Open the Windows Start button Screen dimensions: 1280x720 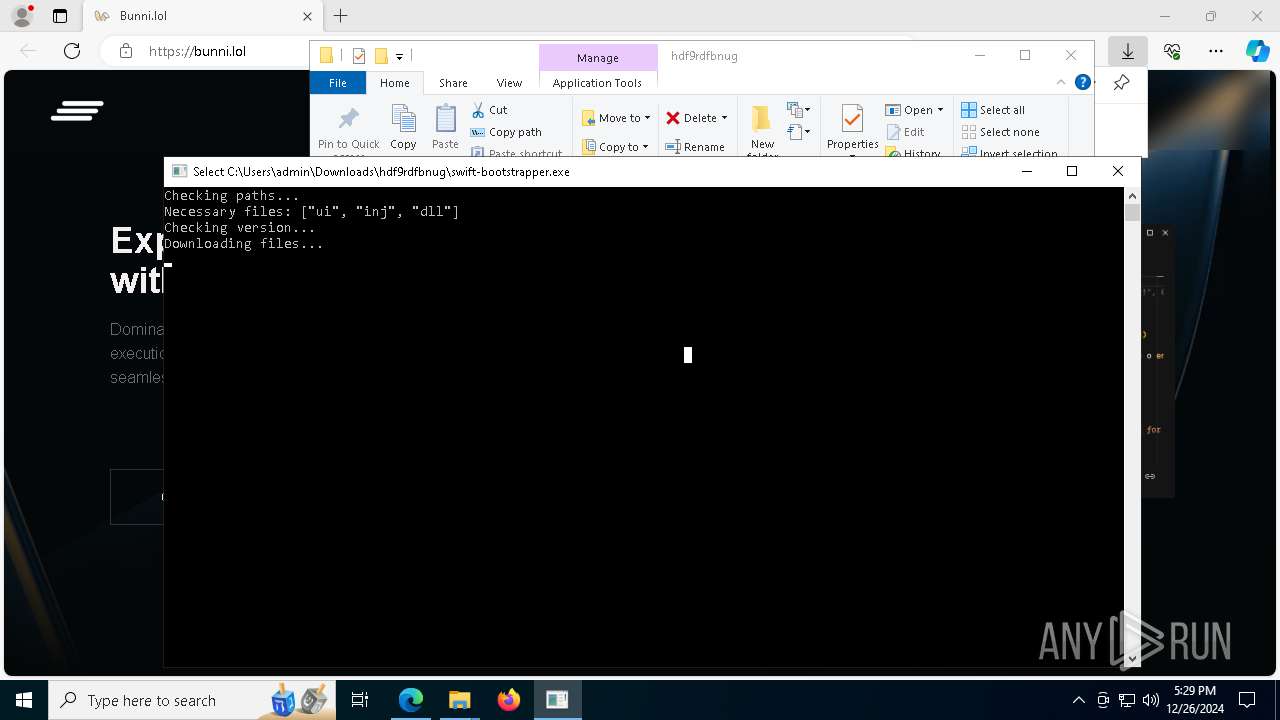[x=24, y=700]
